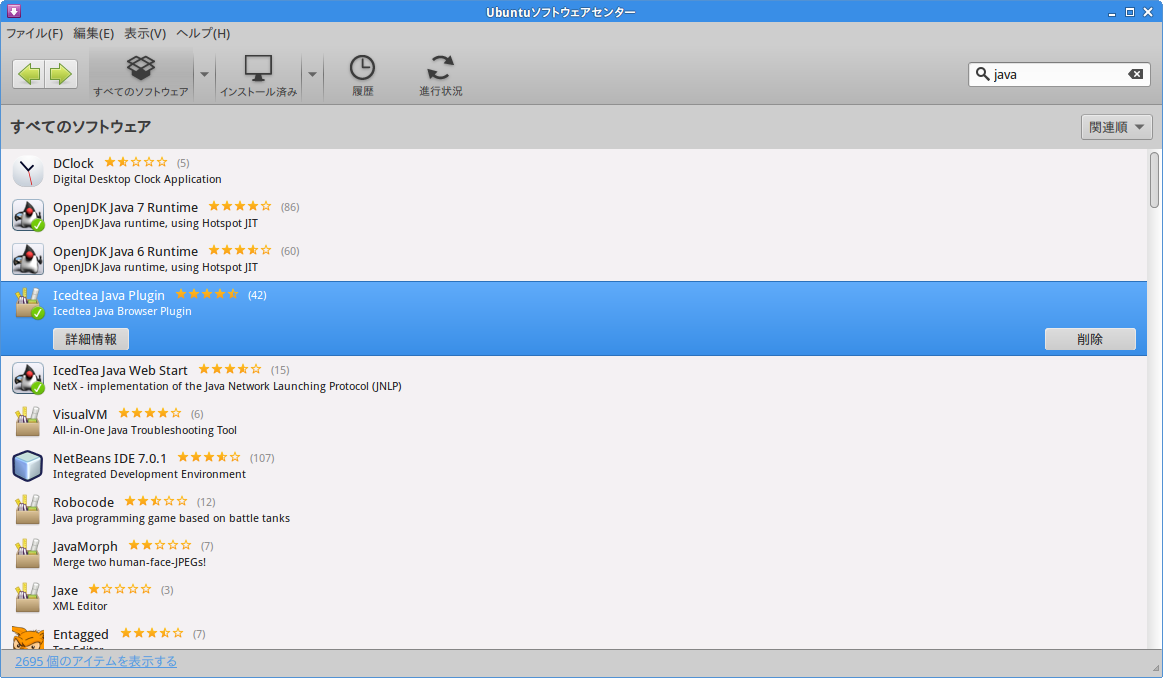Open the ファイル menu

[35, 33]
